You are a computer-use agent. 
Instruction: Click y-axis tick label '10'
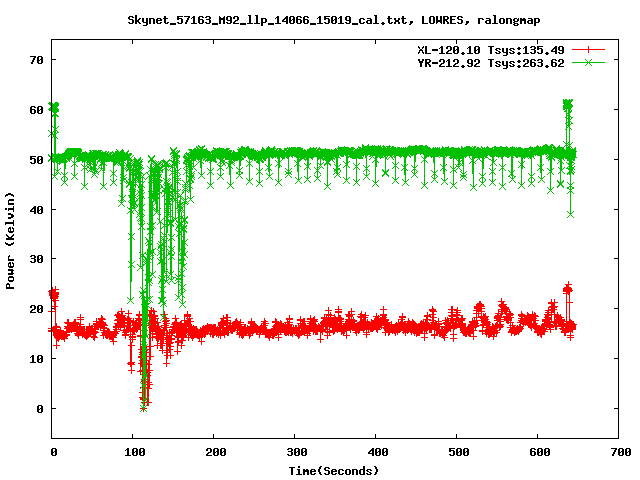coord(36,359)
